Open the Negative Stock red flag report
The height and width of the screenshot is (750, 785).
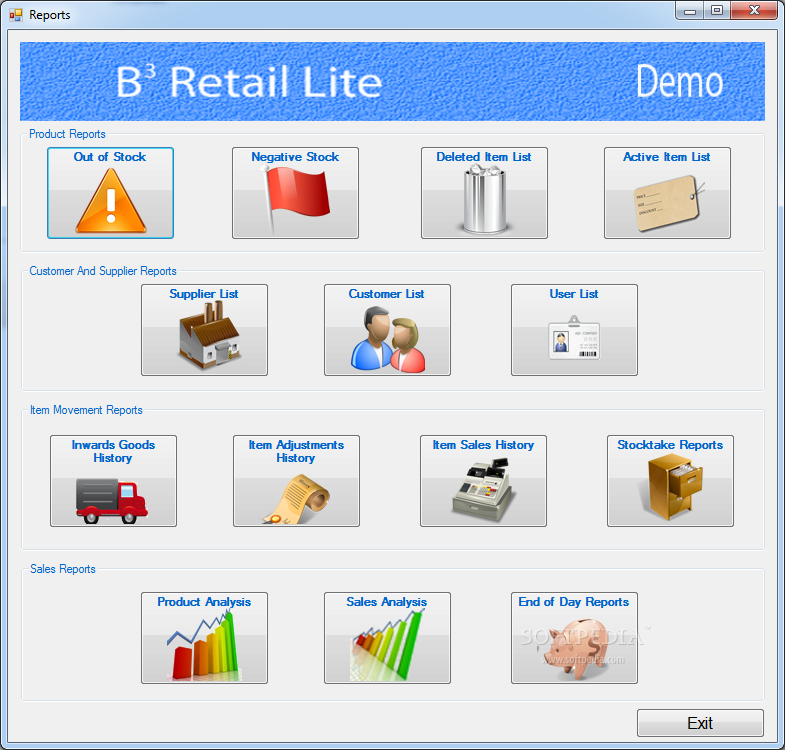[295, 193]
